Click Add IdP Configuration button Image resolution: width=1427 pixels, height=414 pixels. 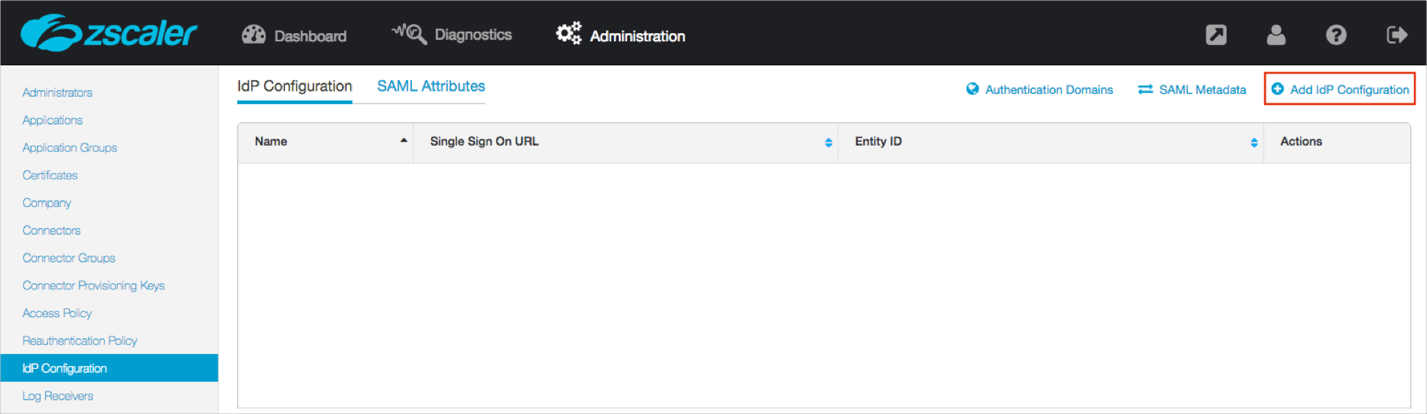[1340, 90]
